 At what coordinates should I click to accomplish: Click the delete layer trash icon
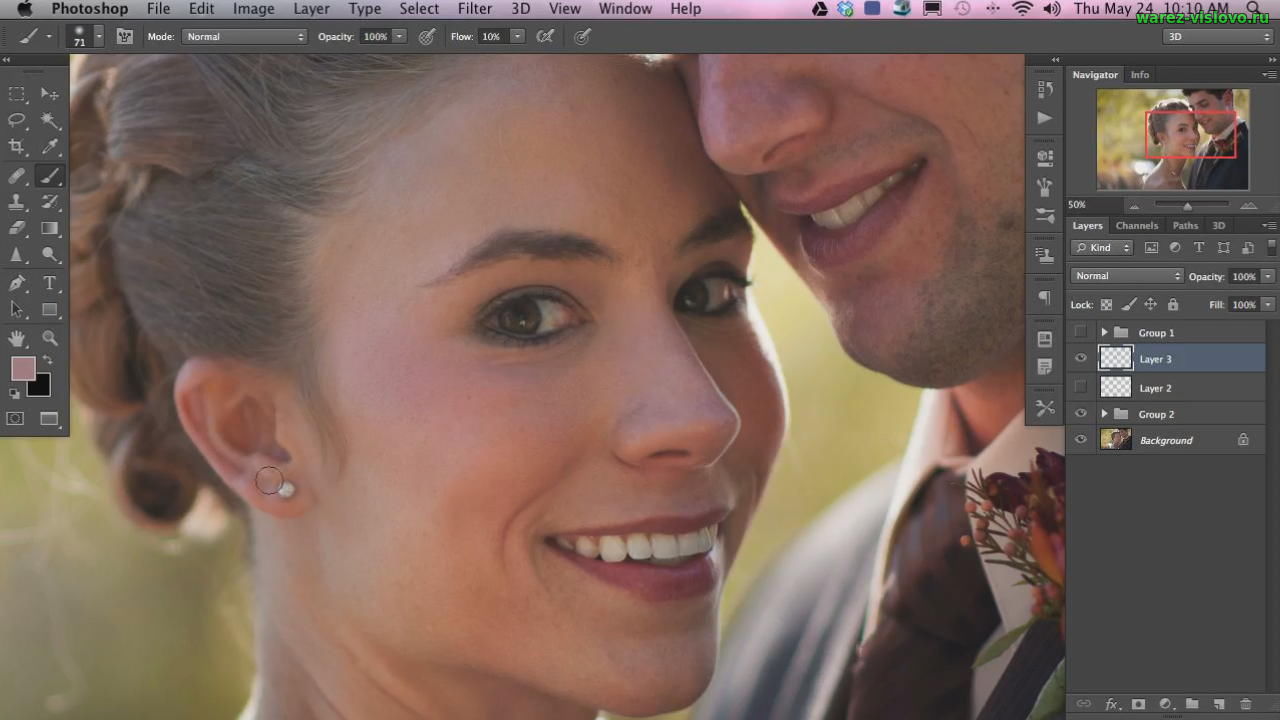[1245, 705]
